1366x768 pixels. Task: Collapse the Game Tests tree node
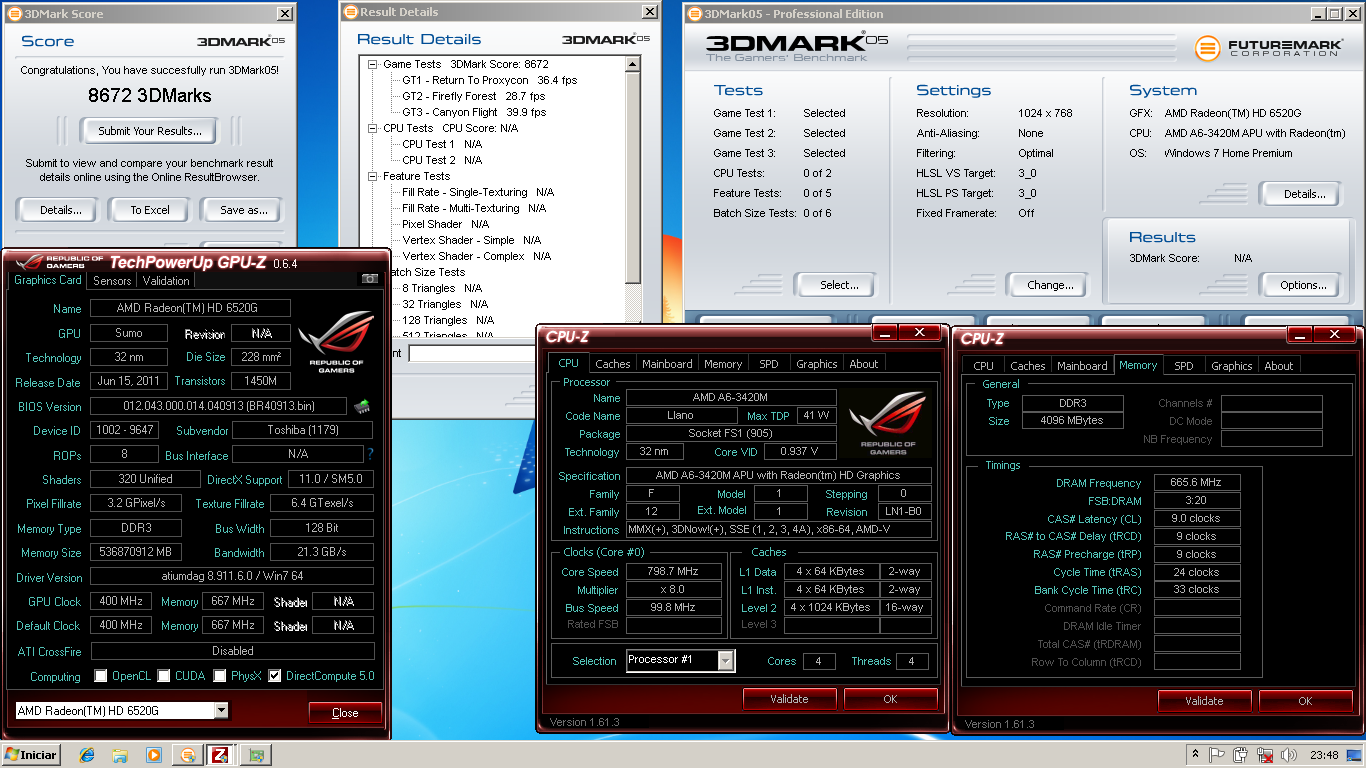coord(372,64)
